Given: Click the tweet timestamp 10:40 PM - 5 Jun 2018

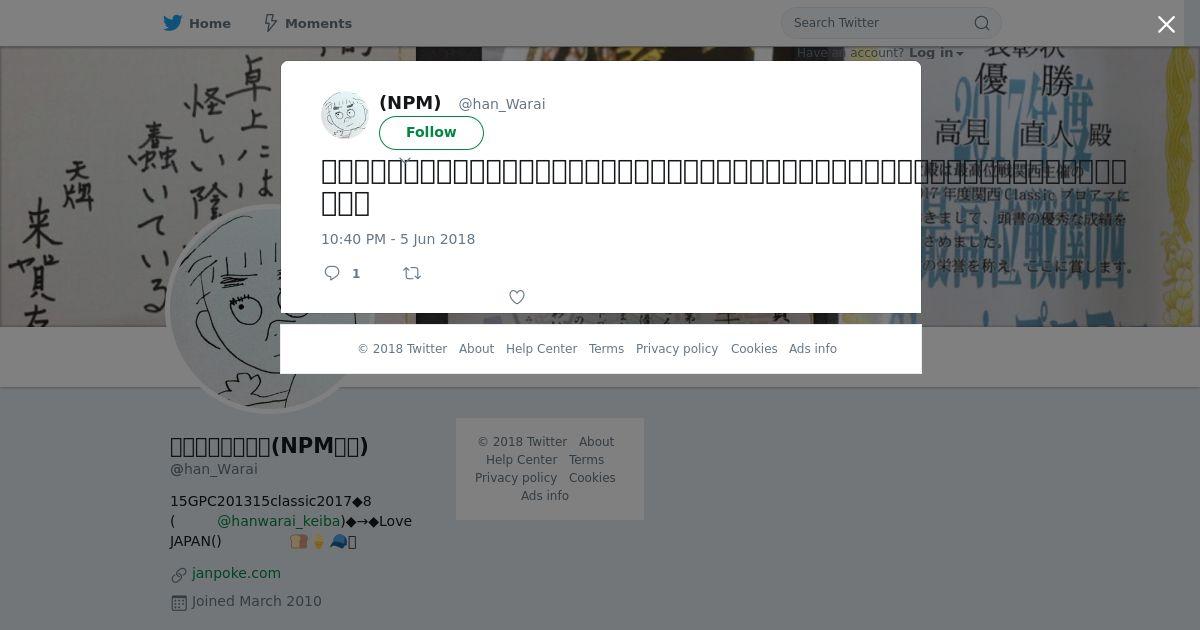Looking at the screenshot, I should 398,239.
